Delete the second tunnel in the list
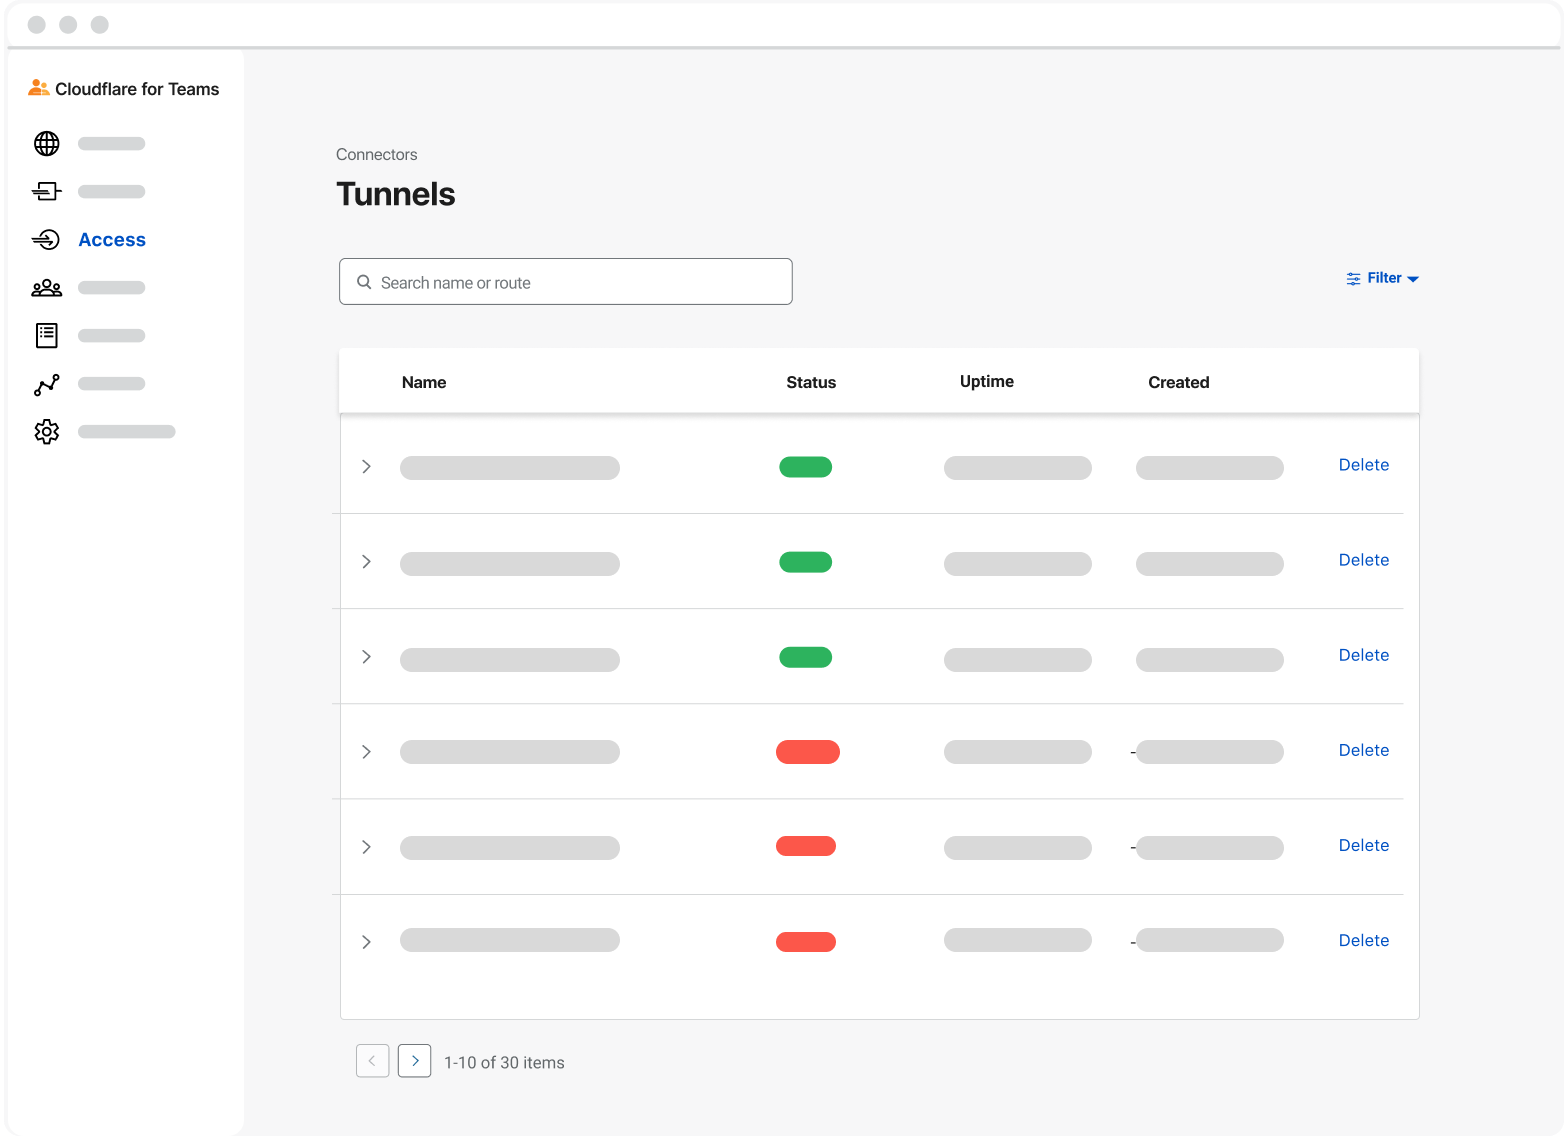 tap(1364, 560)
